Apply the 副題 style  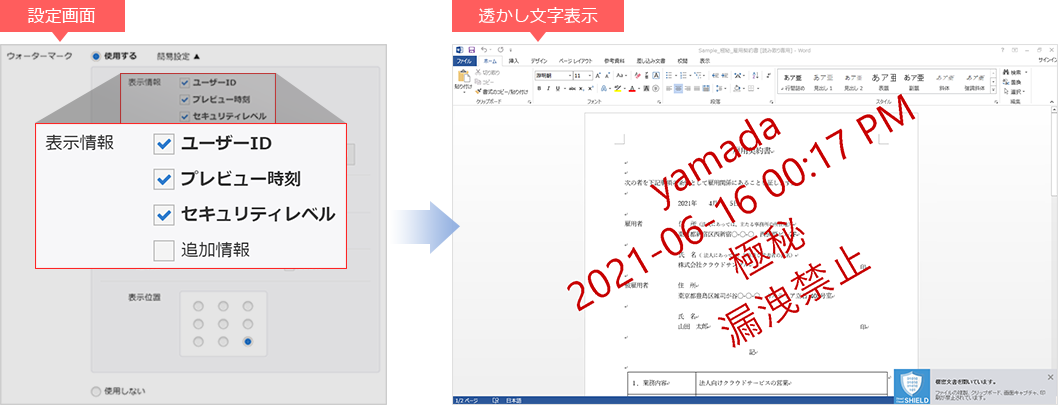click(914, 82)
